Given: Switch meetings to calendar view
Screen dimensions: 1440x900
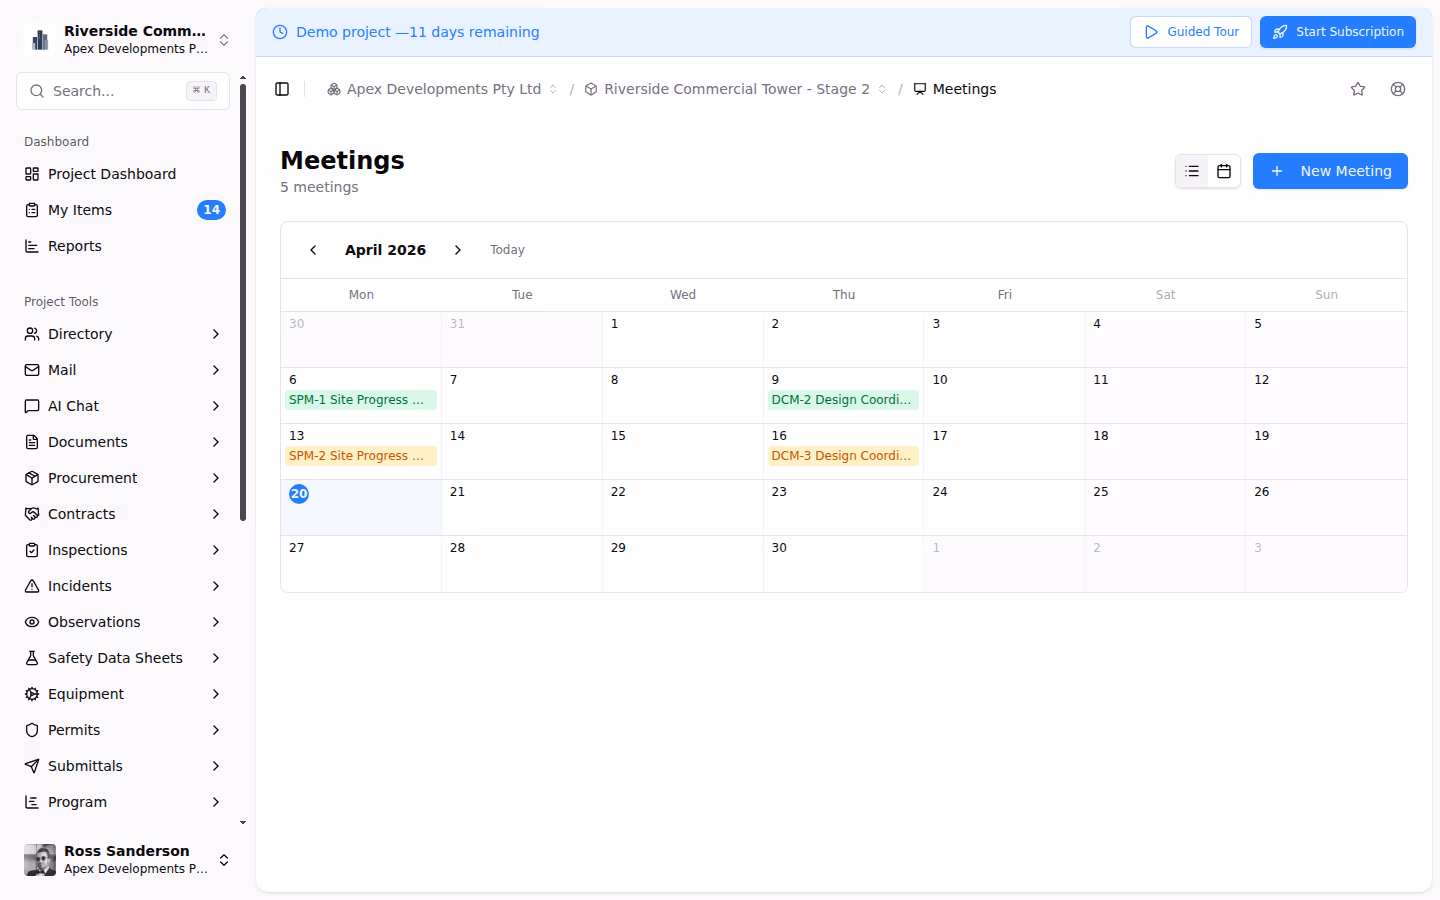Looking at the screenshot, I should [x=1224, y=171].
